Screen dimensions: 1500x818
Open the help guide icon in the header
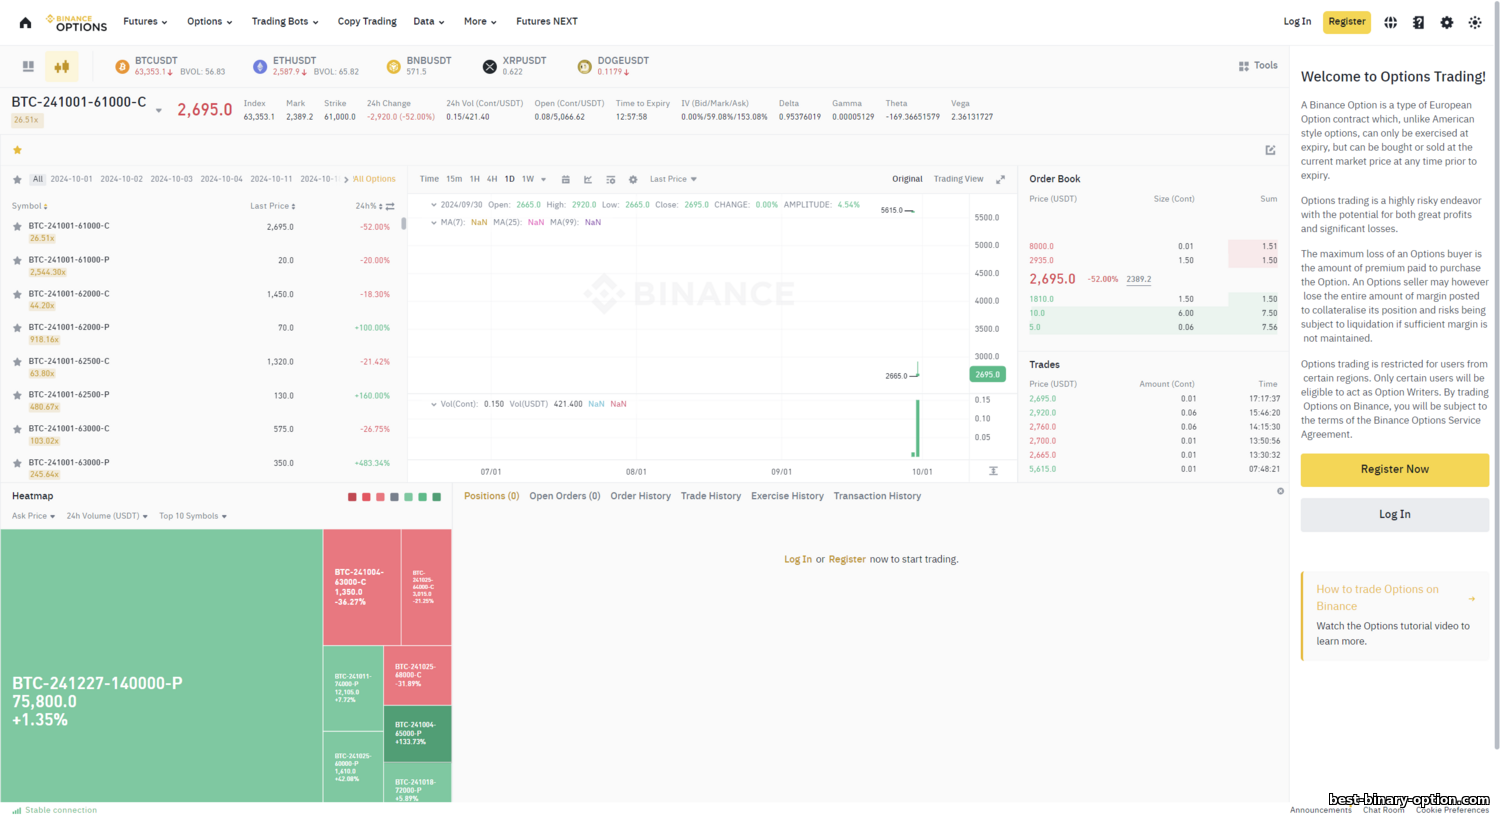[x=1418, y=22]
